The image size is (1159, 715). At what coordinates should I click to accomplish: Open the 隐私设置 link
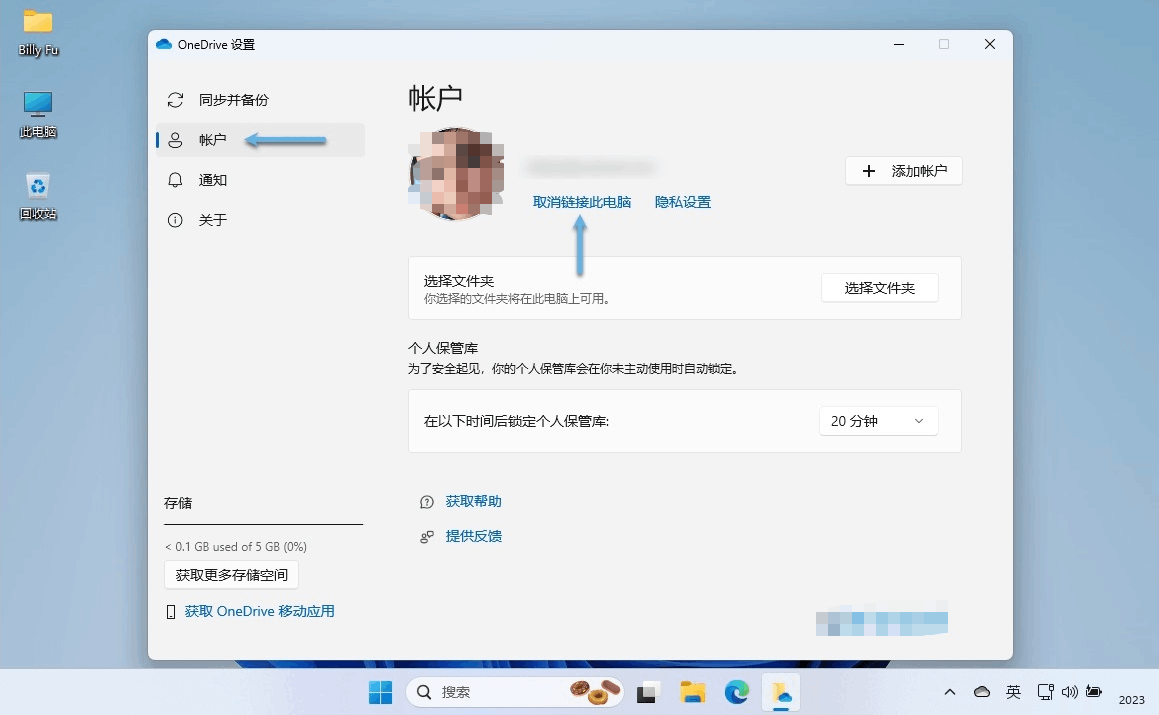click(683, 202)
